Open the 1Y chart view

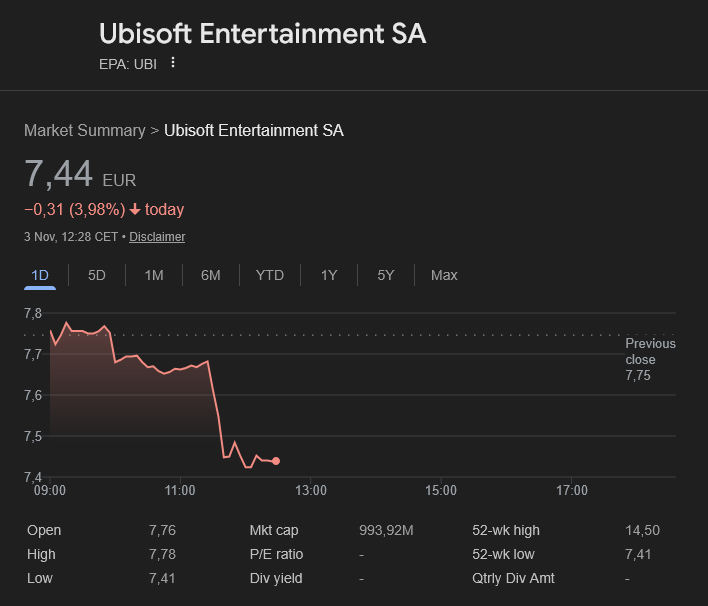click(x=329, y=275)
